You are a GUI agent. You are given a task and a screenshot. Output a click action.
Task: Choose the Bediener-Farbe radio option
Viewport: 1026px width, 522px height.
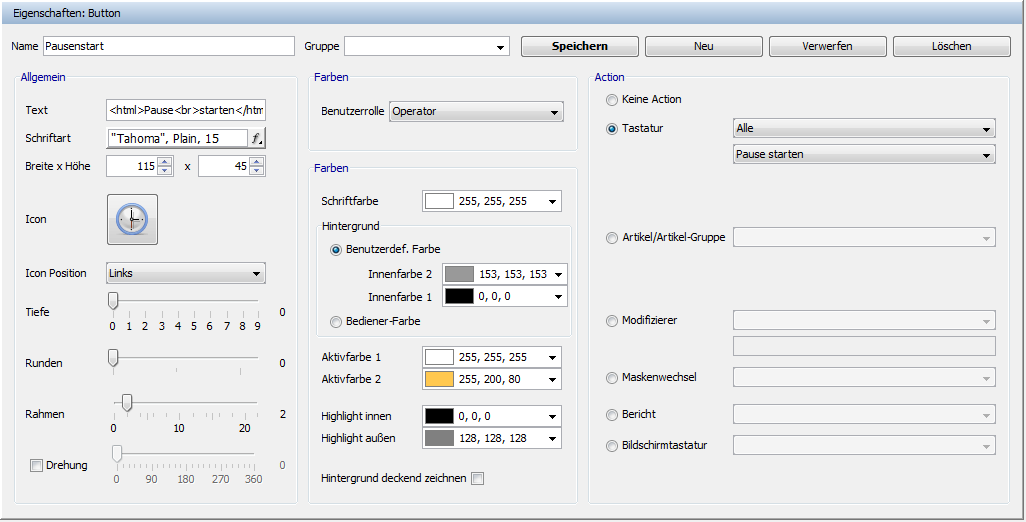click(336, 321)
